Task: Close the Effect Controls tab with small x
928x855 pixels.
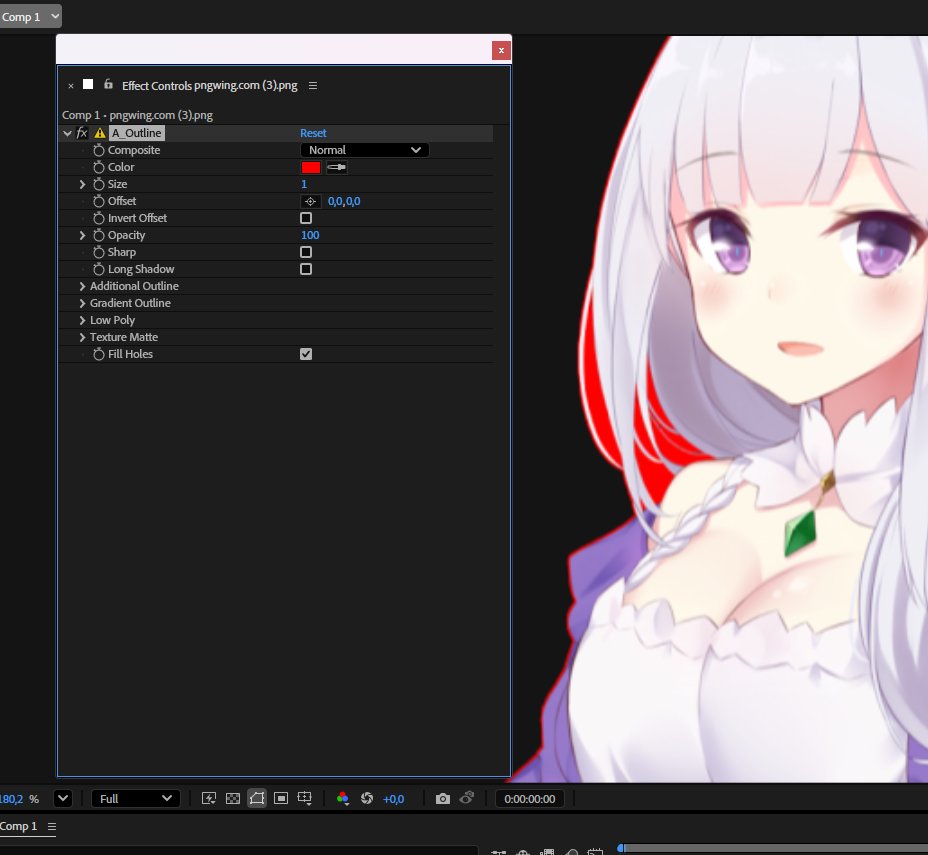Action: [x=71, y=86]
